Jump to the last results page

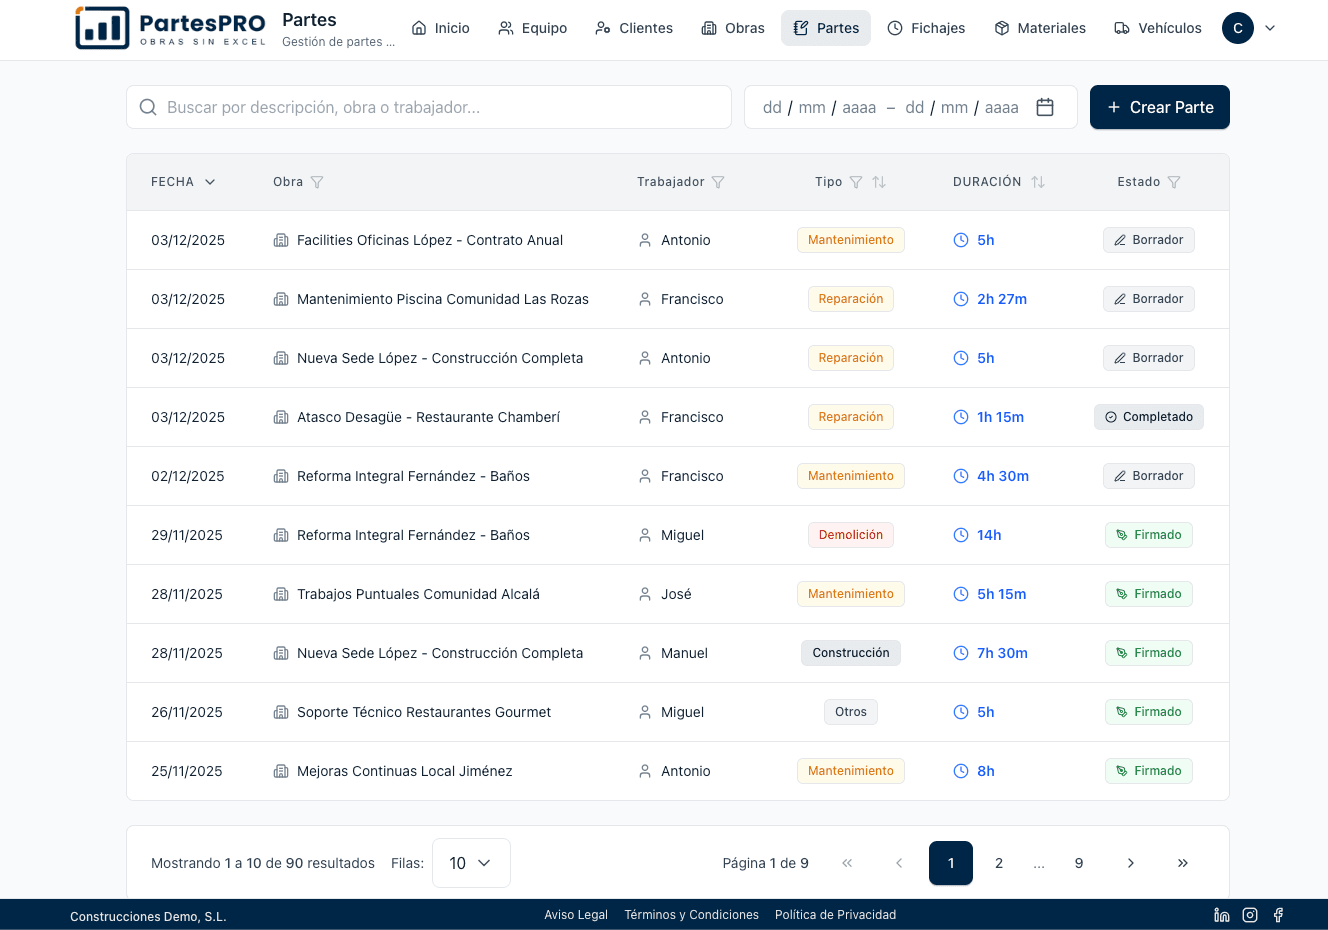[1183, 863]
